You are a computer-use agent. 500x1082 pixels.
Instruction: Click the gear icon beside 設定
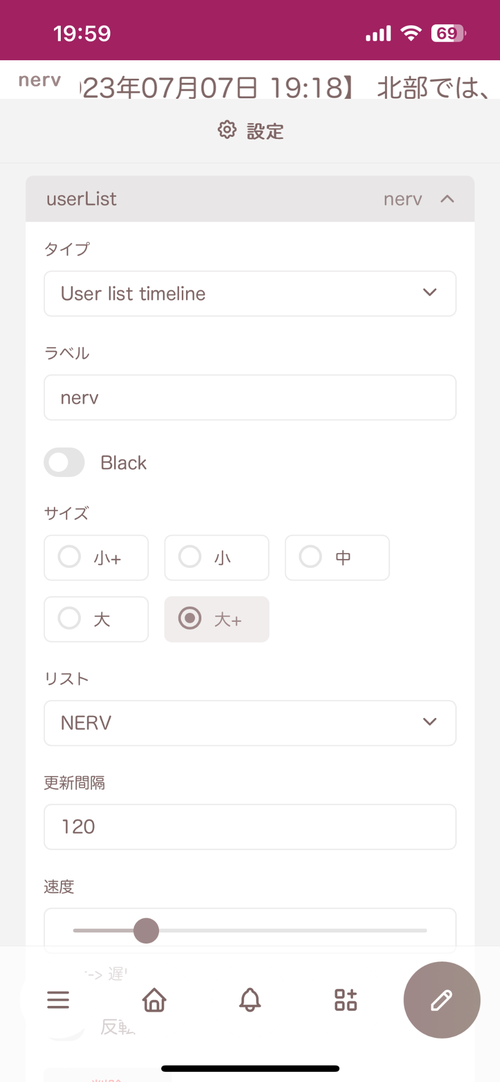tap(226, 130)
